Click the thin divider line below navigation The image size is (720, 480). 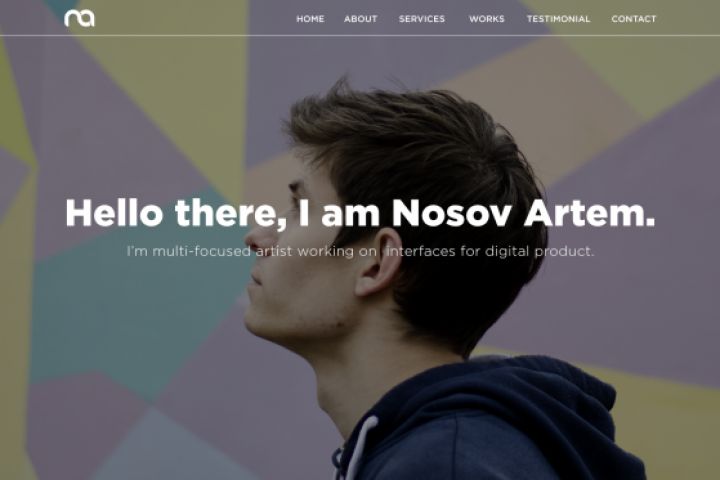pyautogui.click(x=360, y=35)
